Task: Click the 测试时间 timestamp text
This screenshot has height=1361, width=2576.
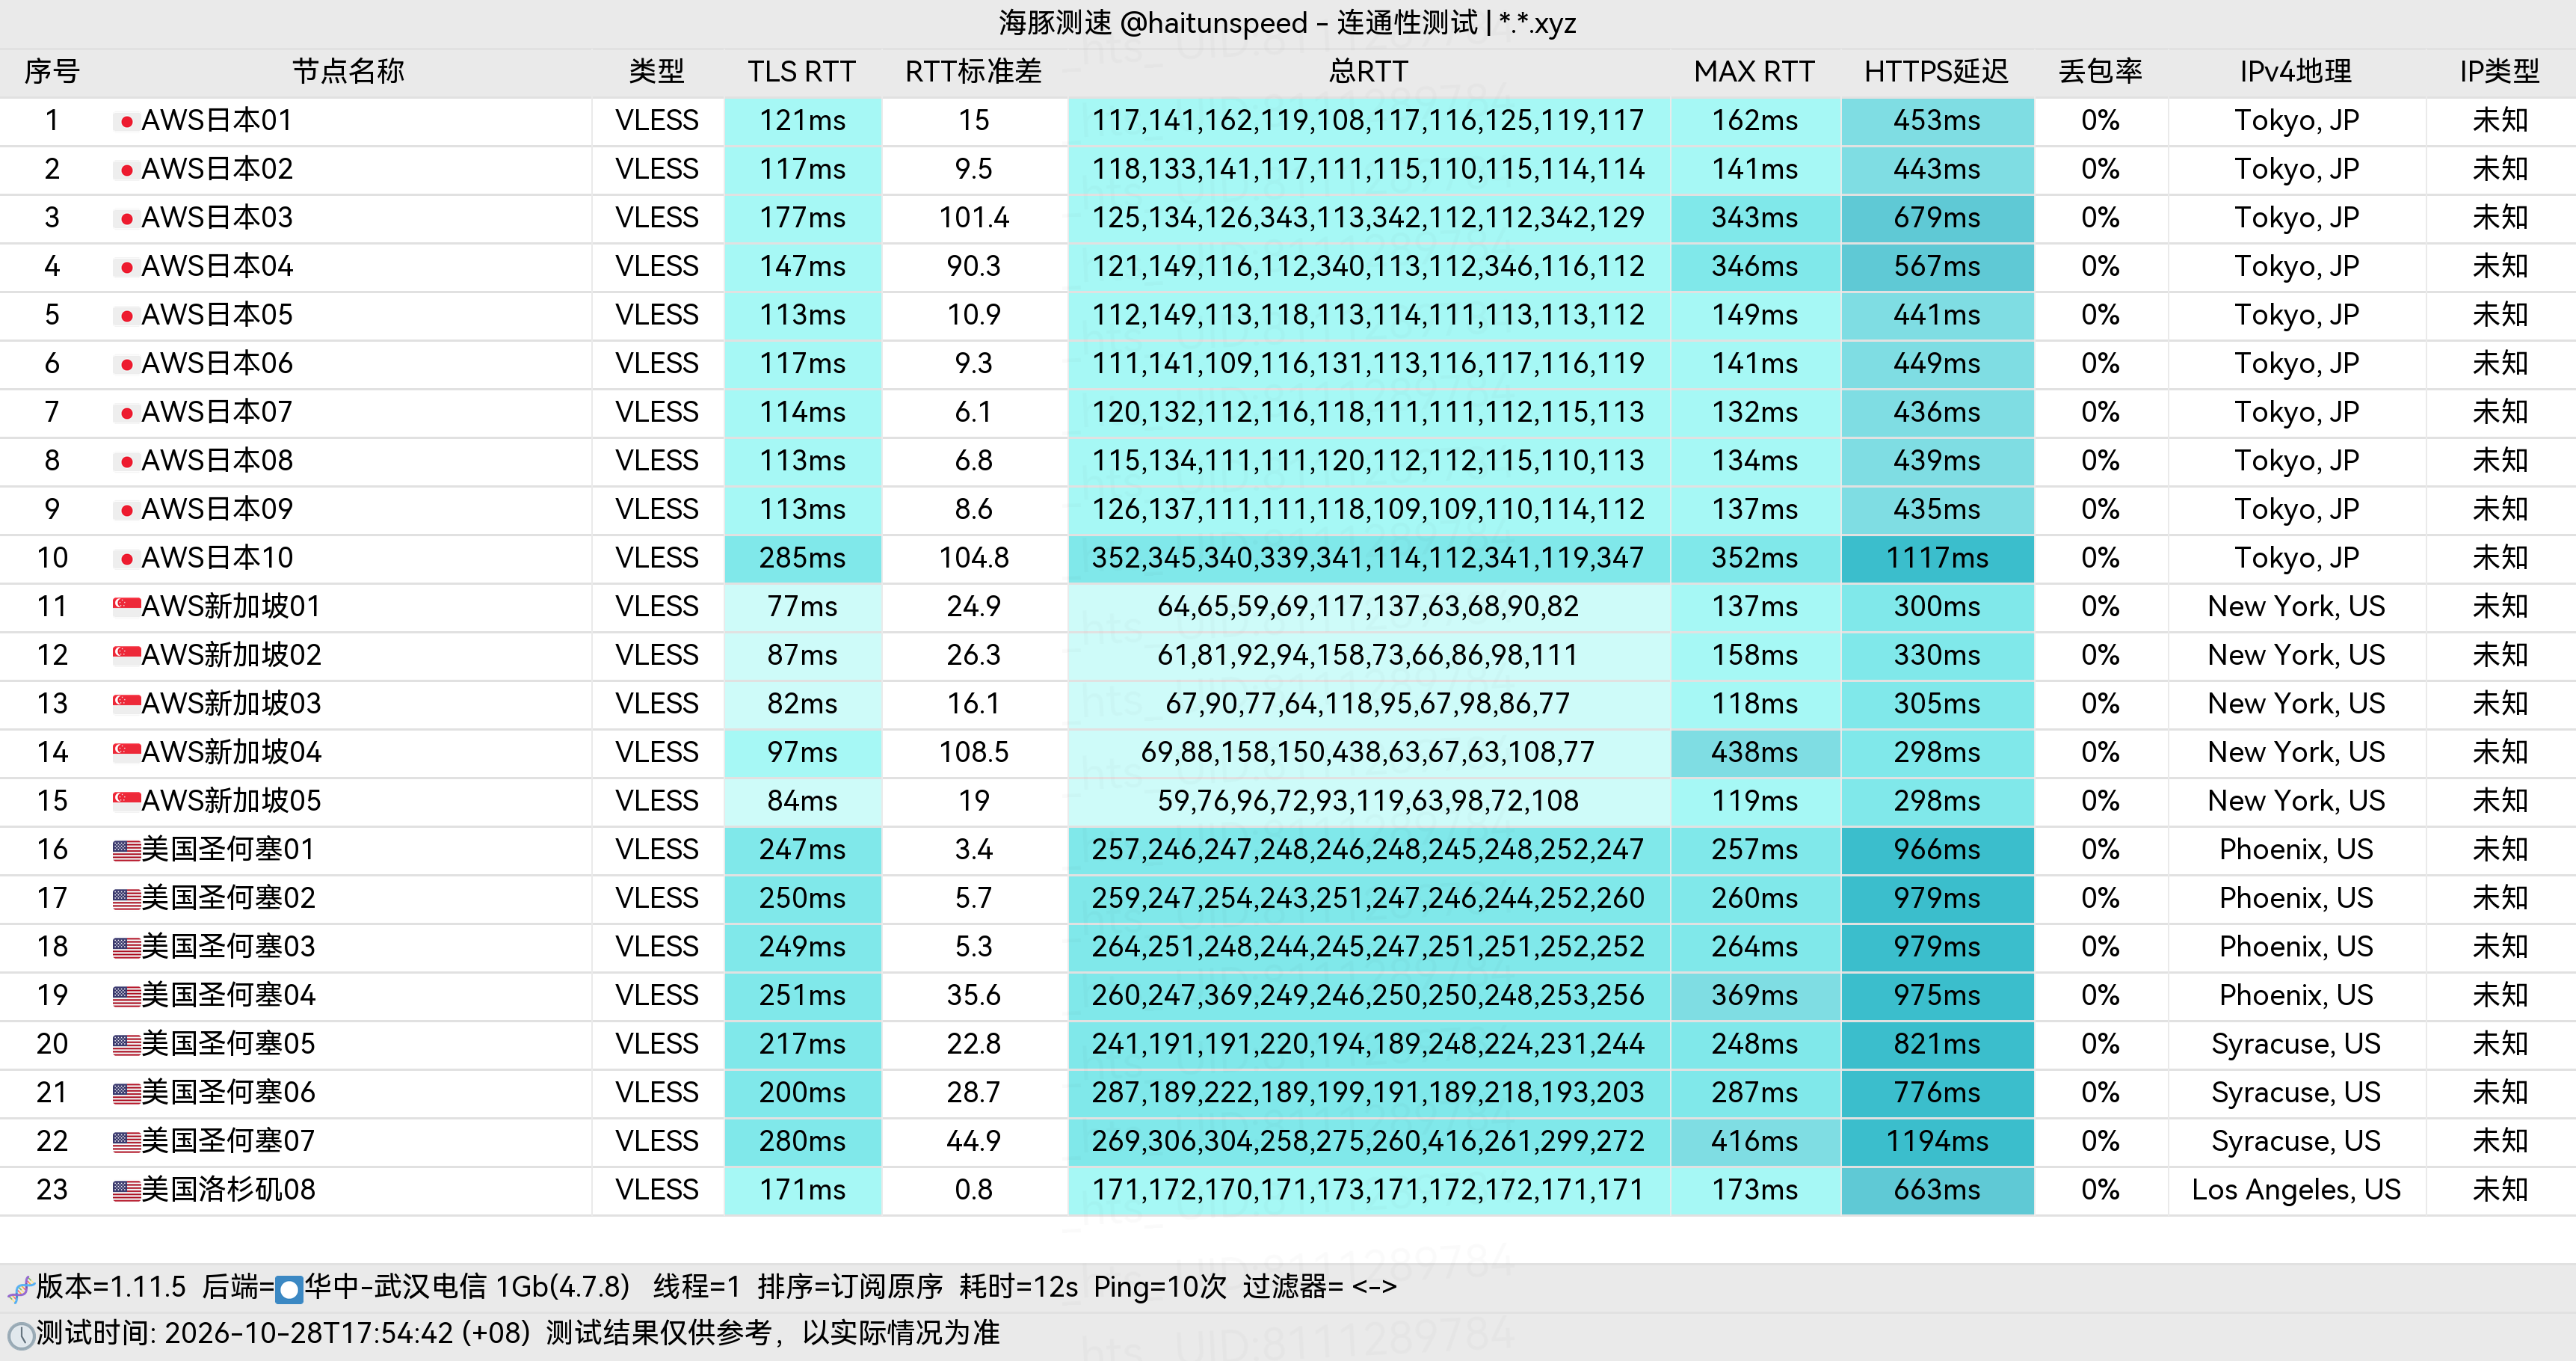Action: click(283, 1334)
